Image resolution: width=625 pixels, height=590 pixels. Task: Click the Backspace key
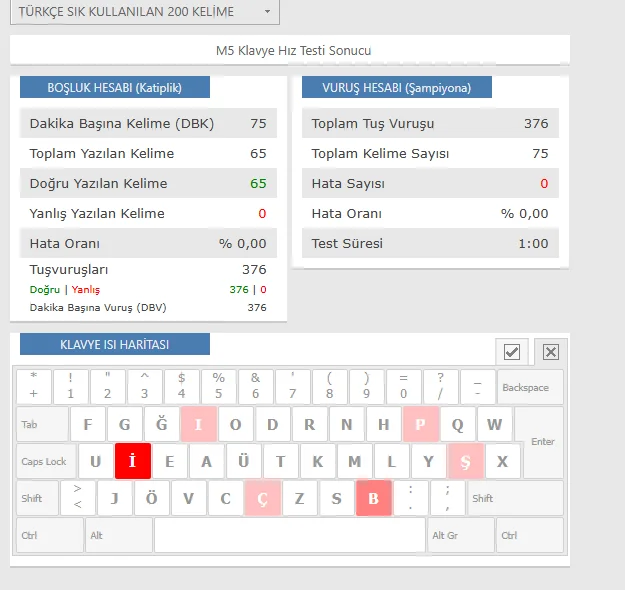[x=530, y=387]
